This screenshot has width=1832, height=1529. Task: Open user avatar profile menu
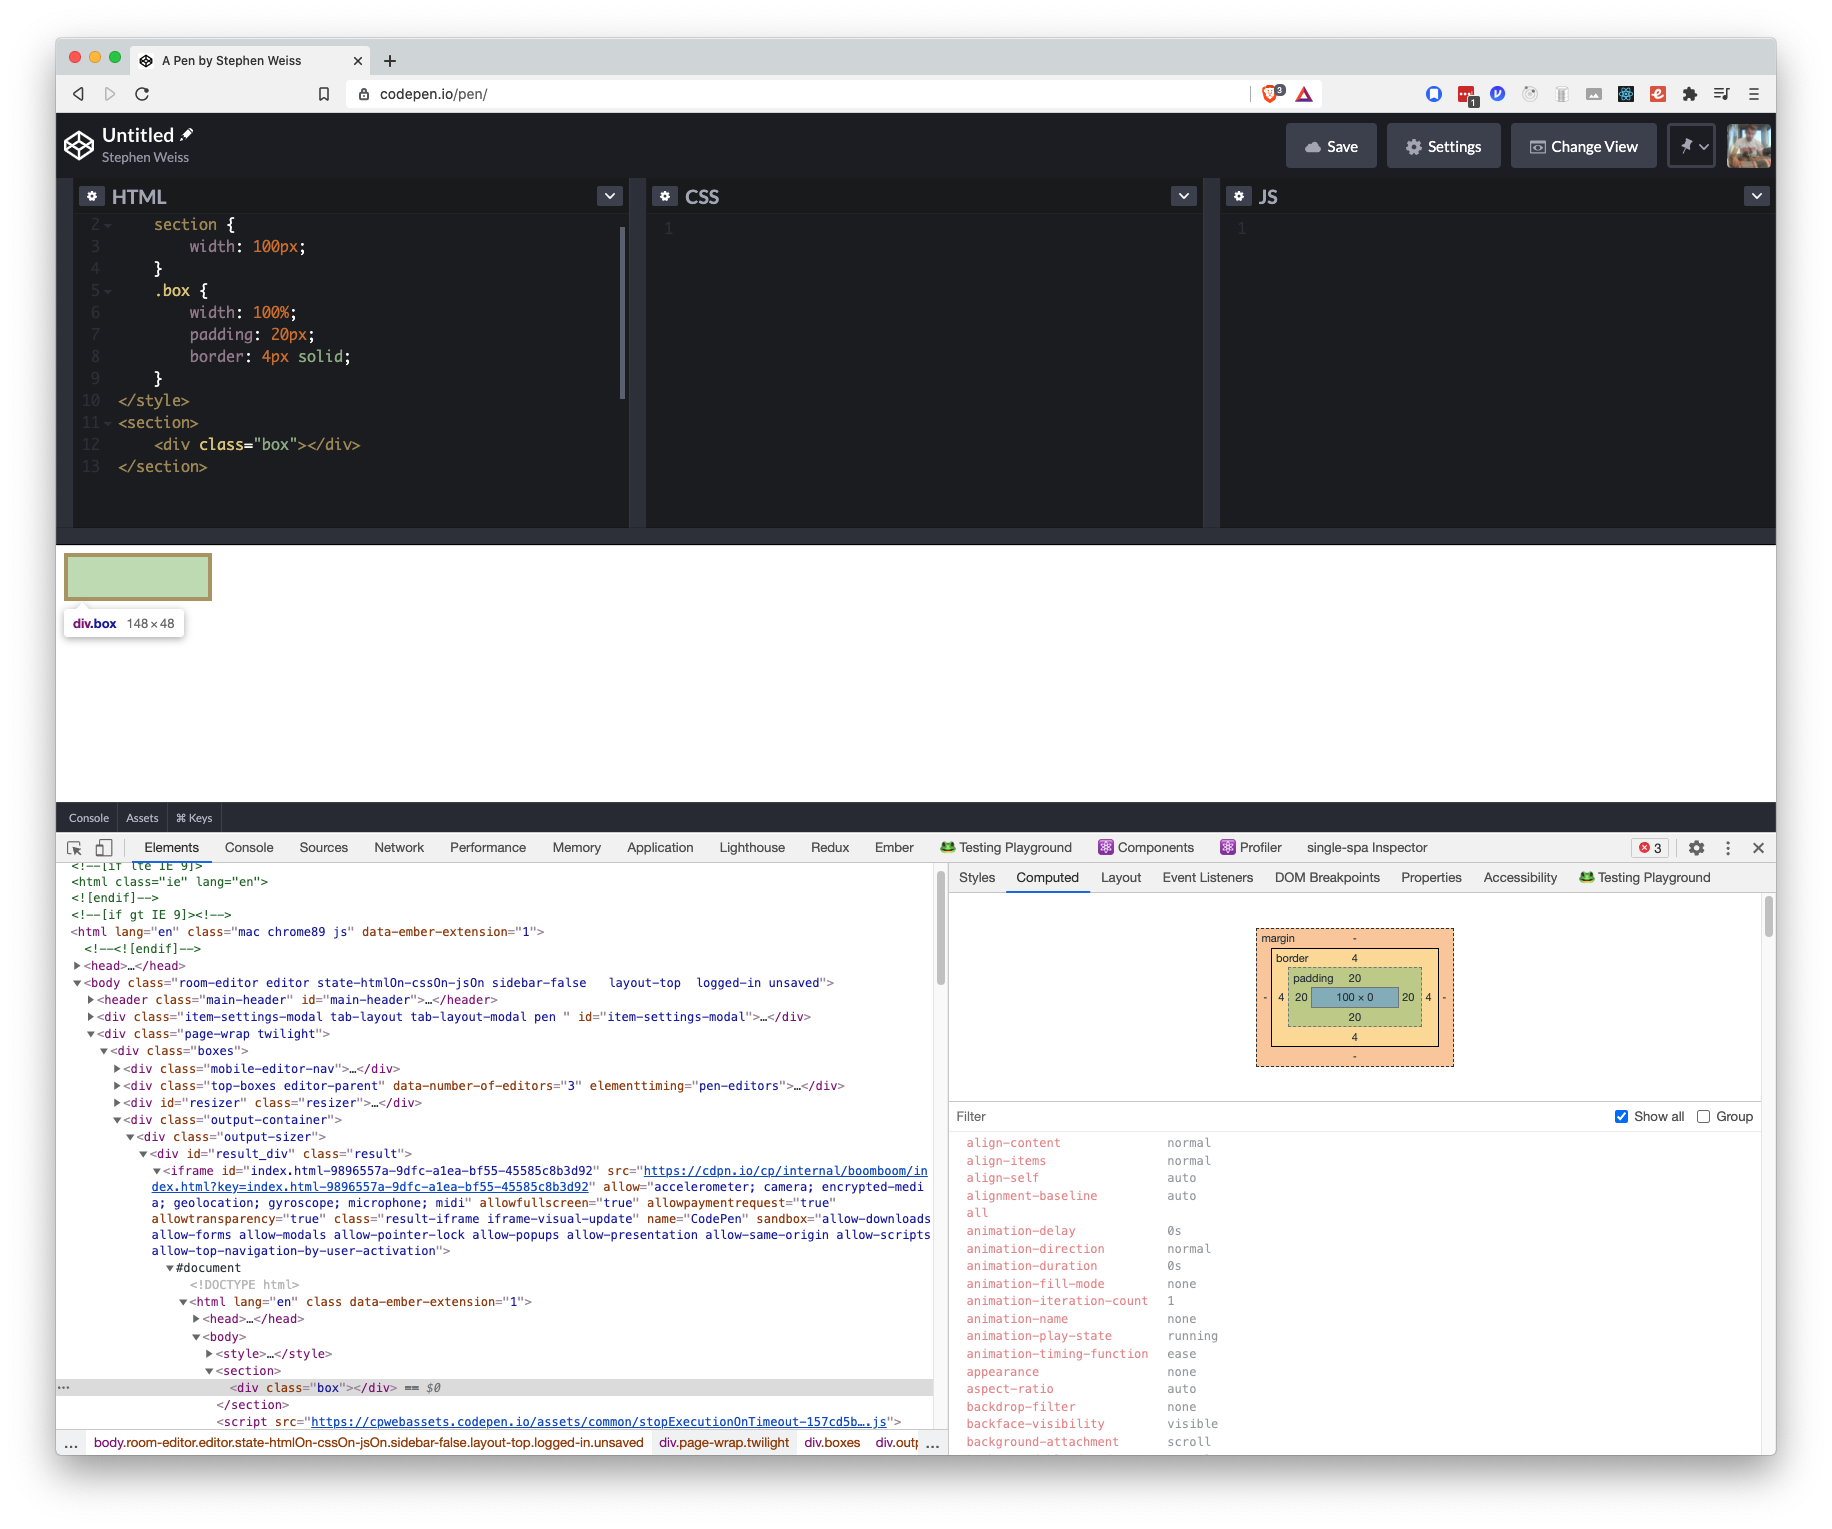(x=1749, y=146)
